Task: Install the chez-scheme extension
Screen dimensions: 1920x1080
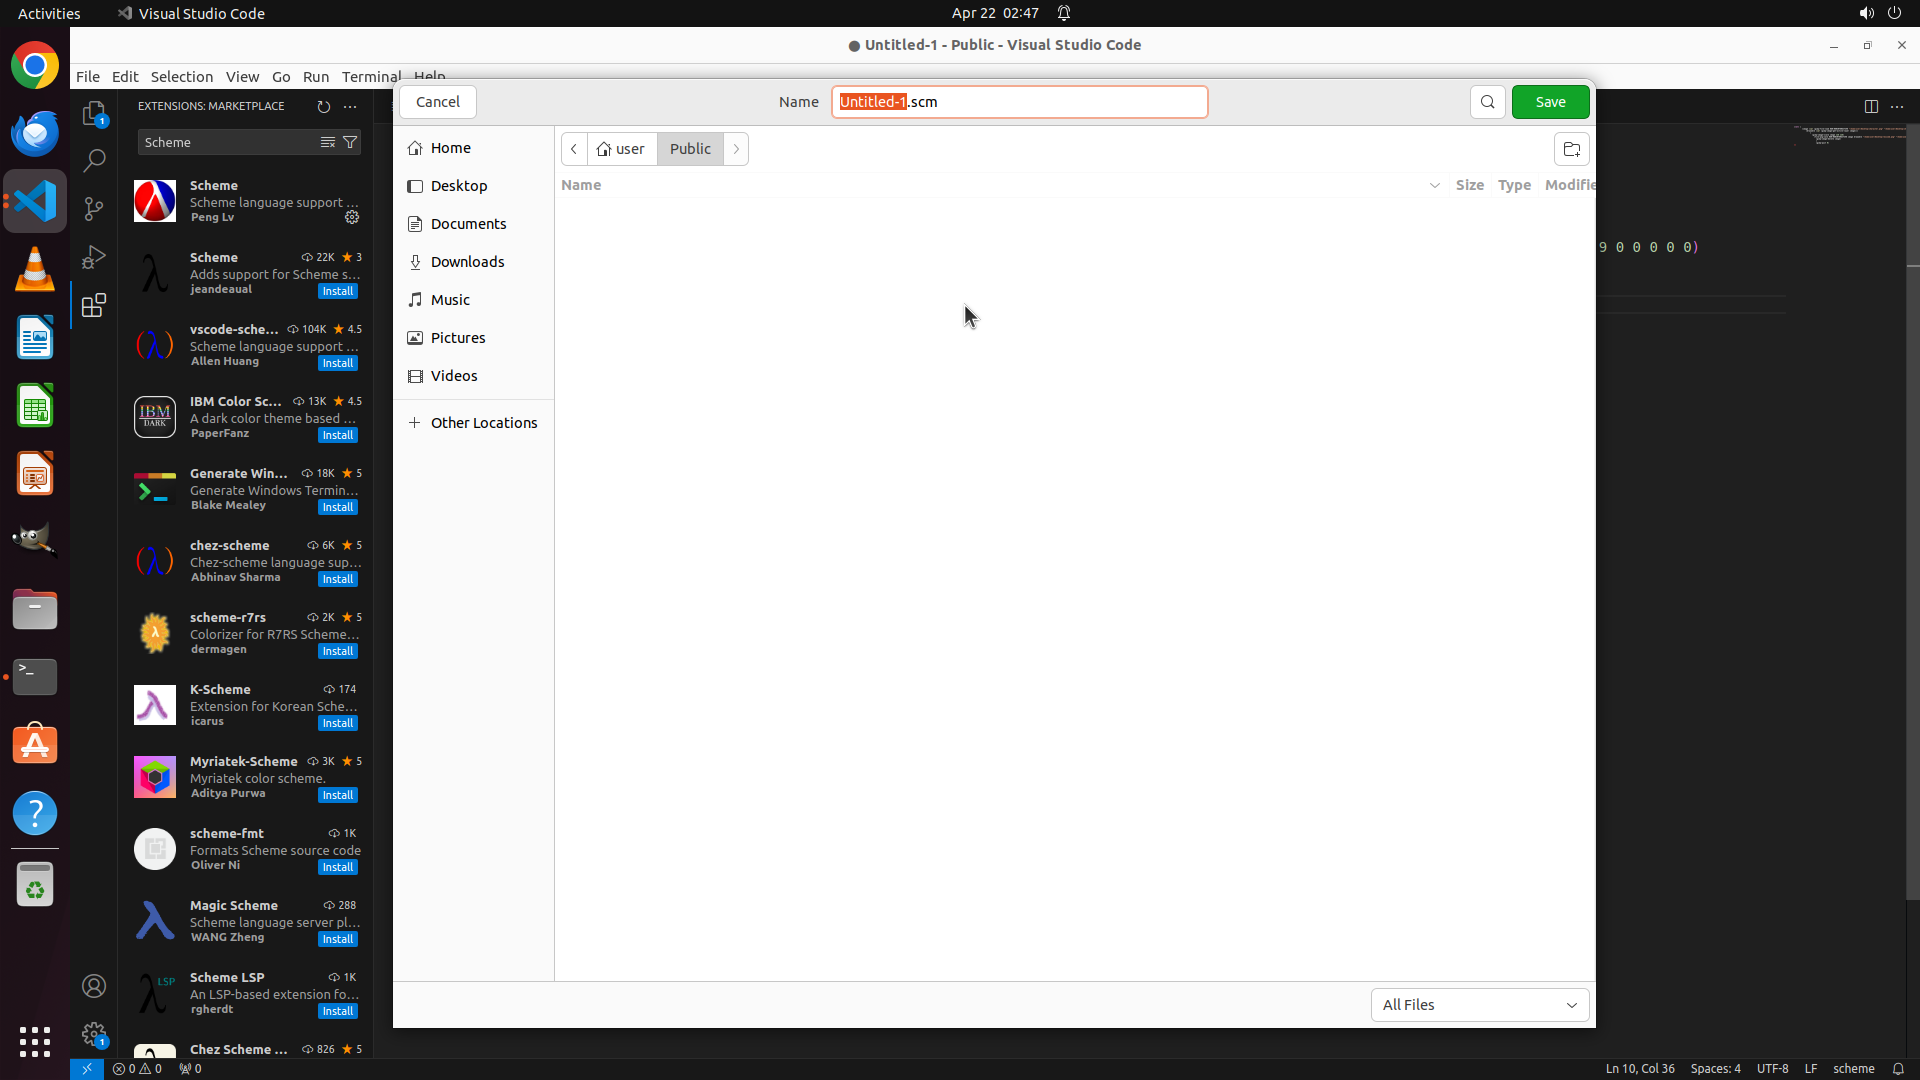Action: click(337, 579)
